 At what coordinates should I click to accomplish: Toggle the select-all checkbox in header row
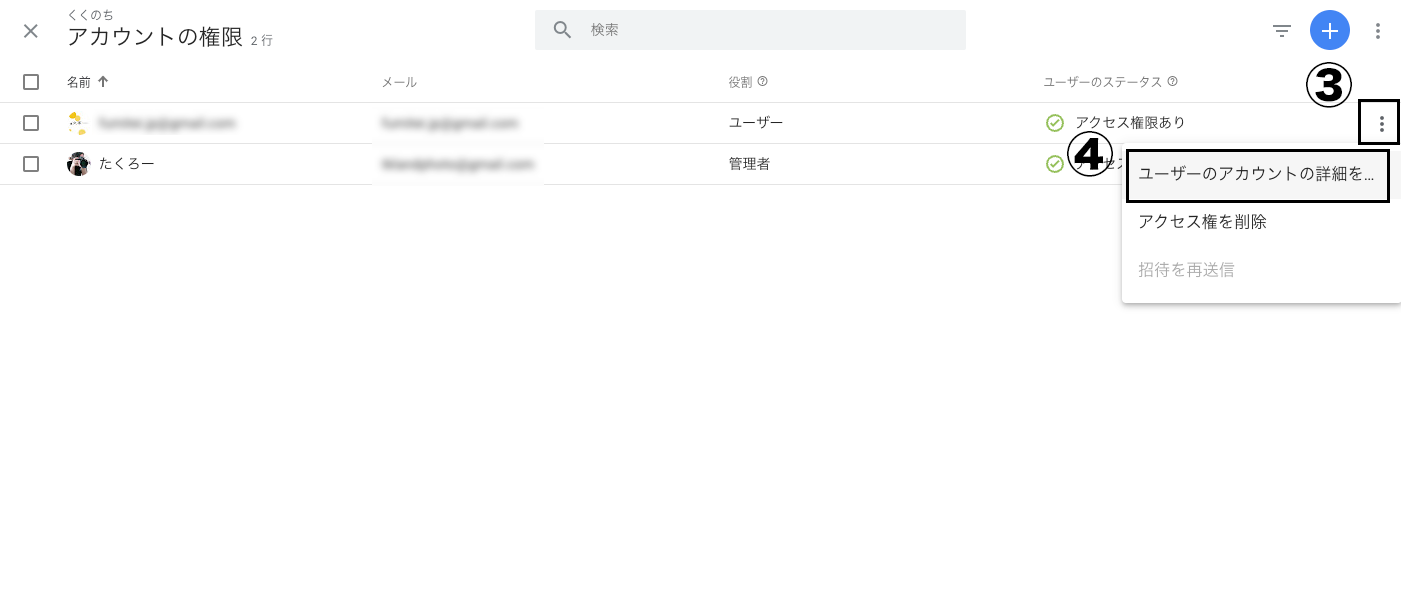[x=31, y=82]
